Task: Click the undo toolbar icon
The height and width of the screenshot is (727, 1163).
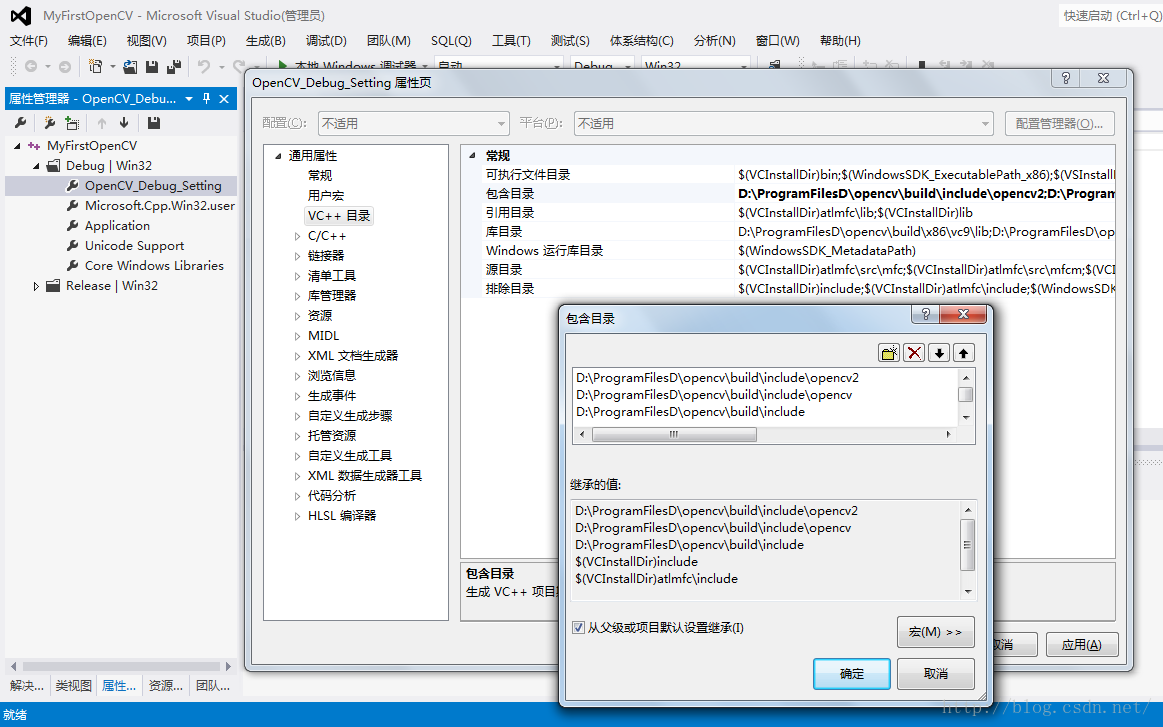Action: coord(204,66)
